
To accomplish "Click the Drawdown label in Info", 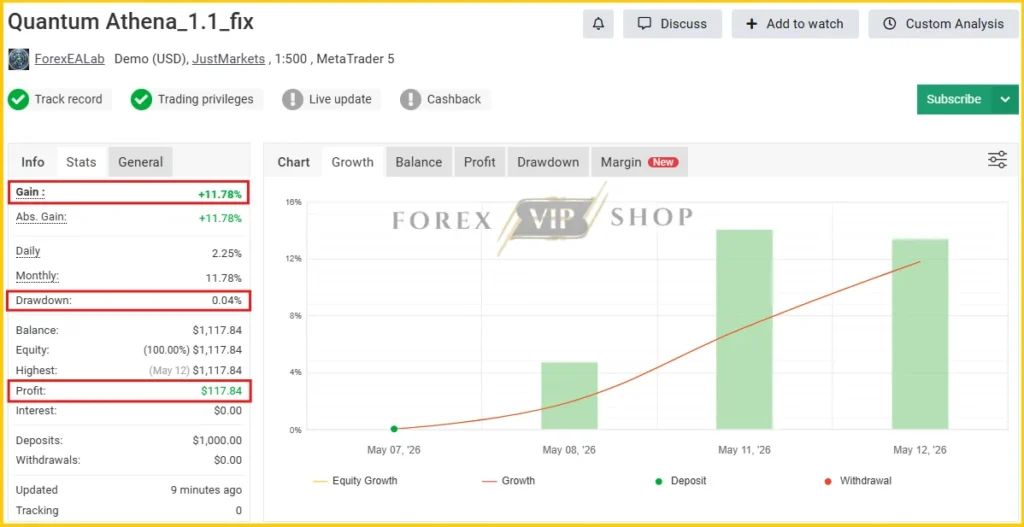I will pyautogui.click(x=44, y=300).
